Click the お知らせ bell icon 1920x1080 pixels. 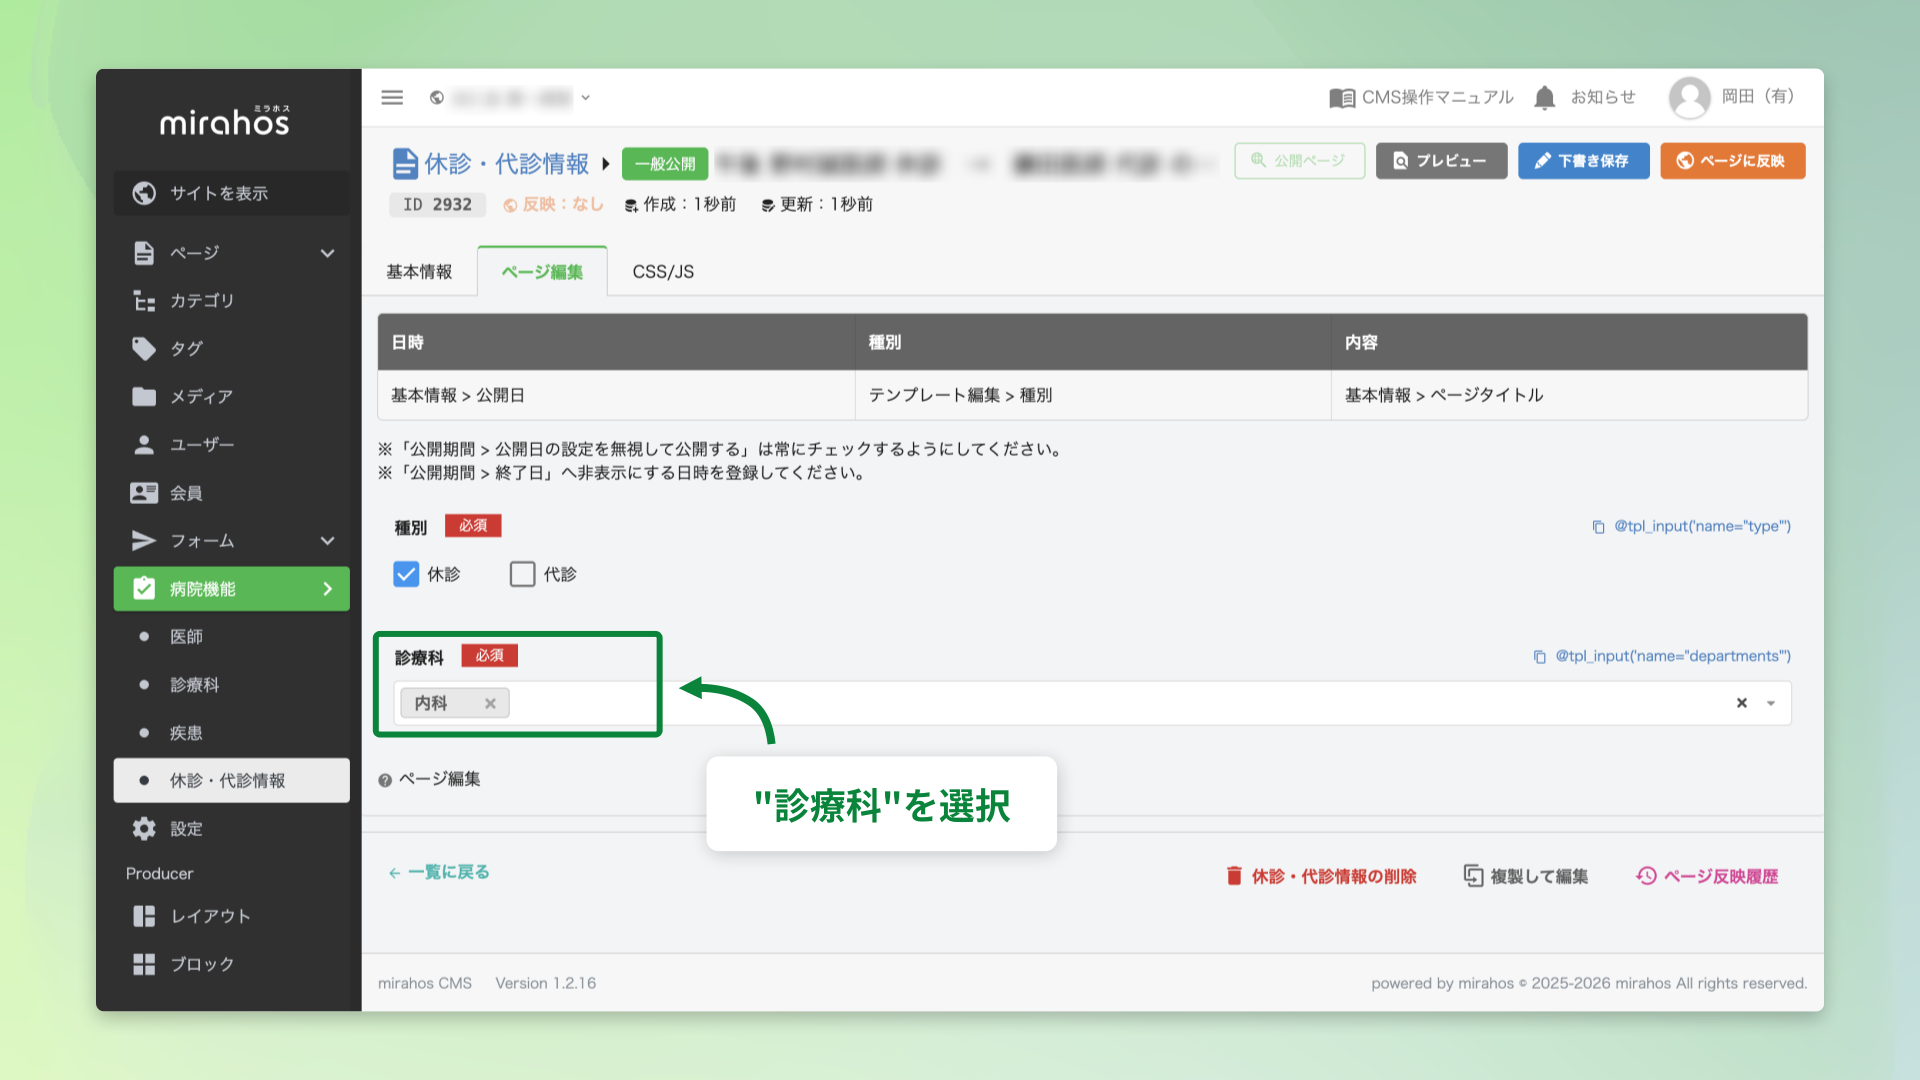pos(1545,97)
